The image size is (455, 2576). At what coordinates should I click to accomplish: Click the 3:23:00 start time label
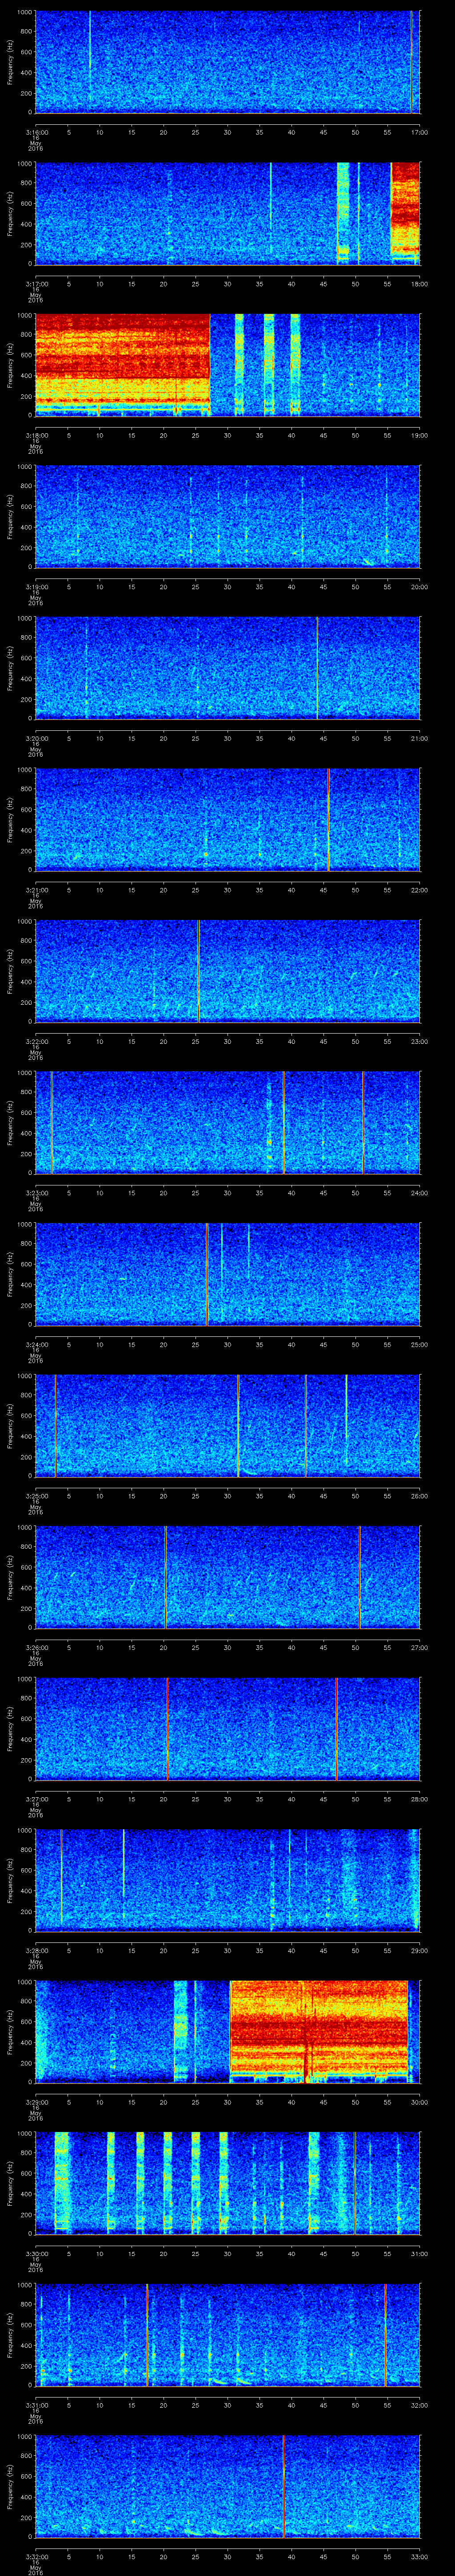coord(36,1192)
